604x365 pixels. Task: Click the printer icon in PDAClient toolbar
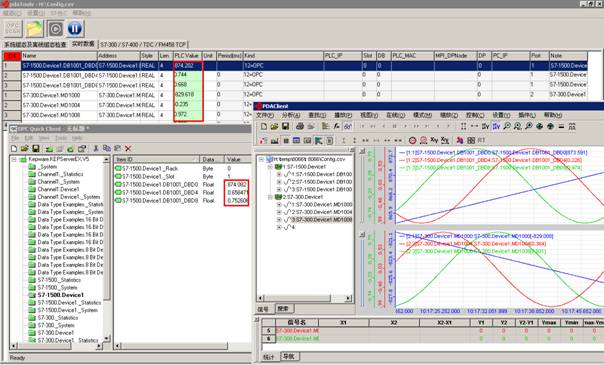pyautogui.click(x=300, y=126)
